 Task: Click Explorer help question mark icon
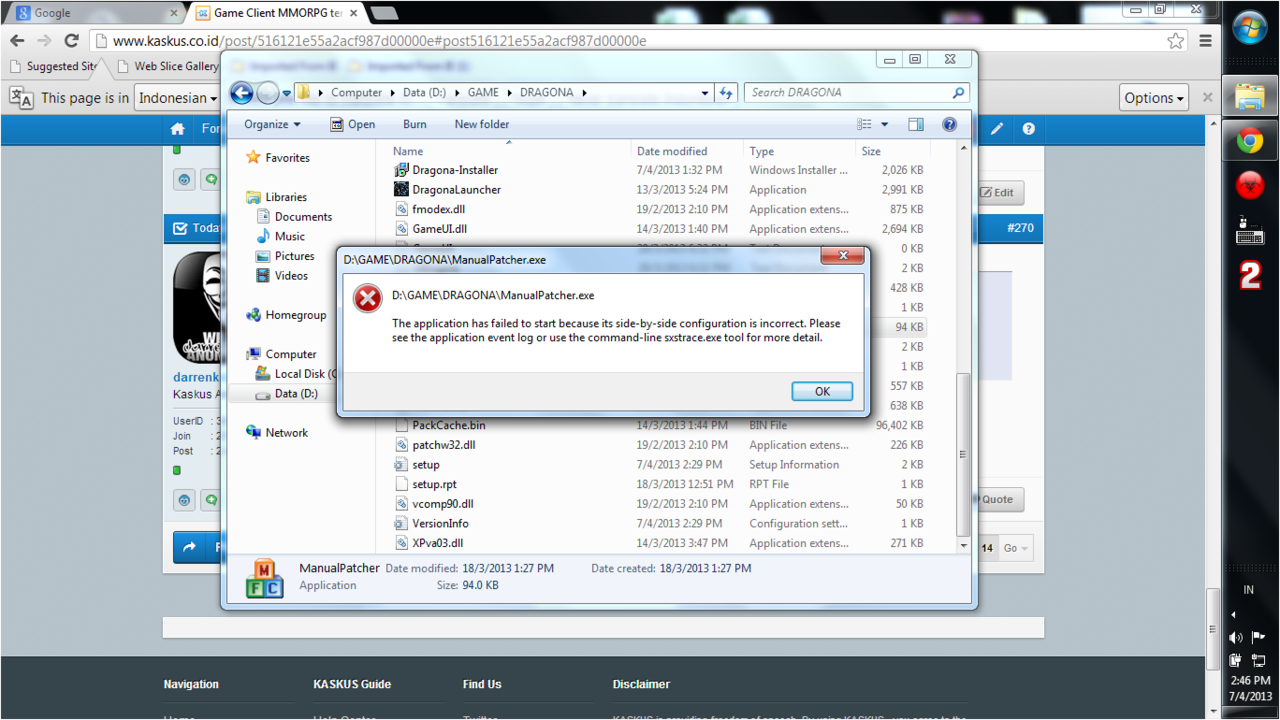tap(949, 125)
